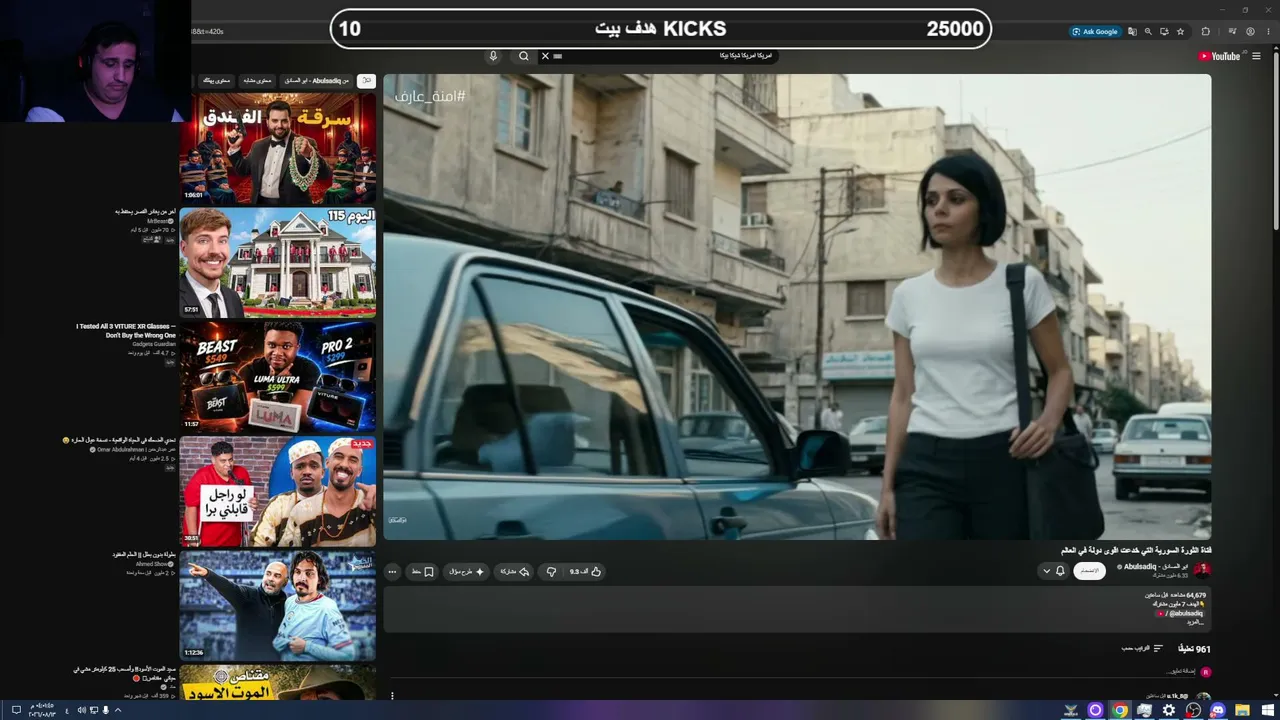Open the Chrome zoom magnifier icon

pos(1148,32)
